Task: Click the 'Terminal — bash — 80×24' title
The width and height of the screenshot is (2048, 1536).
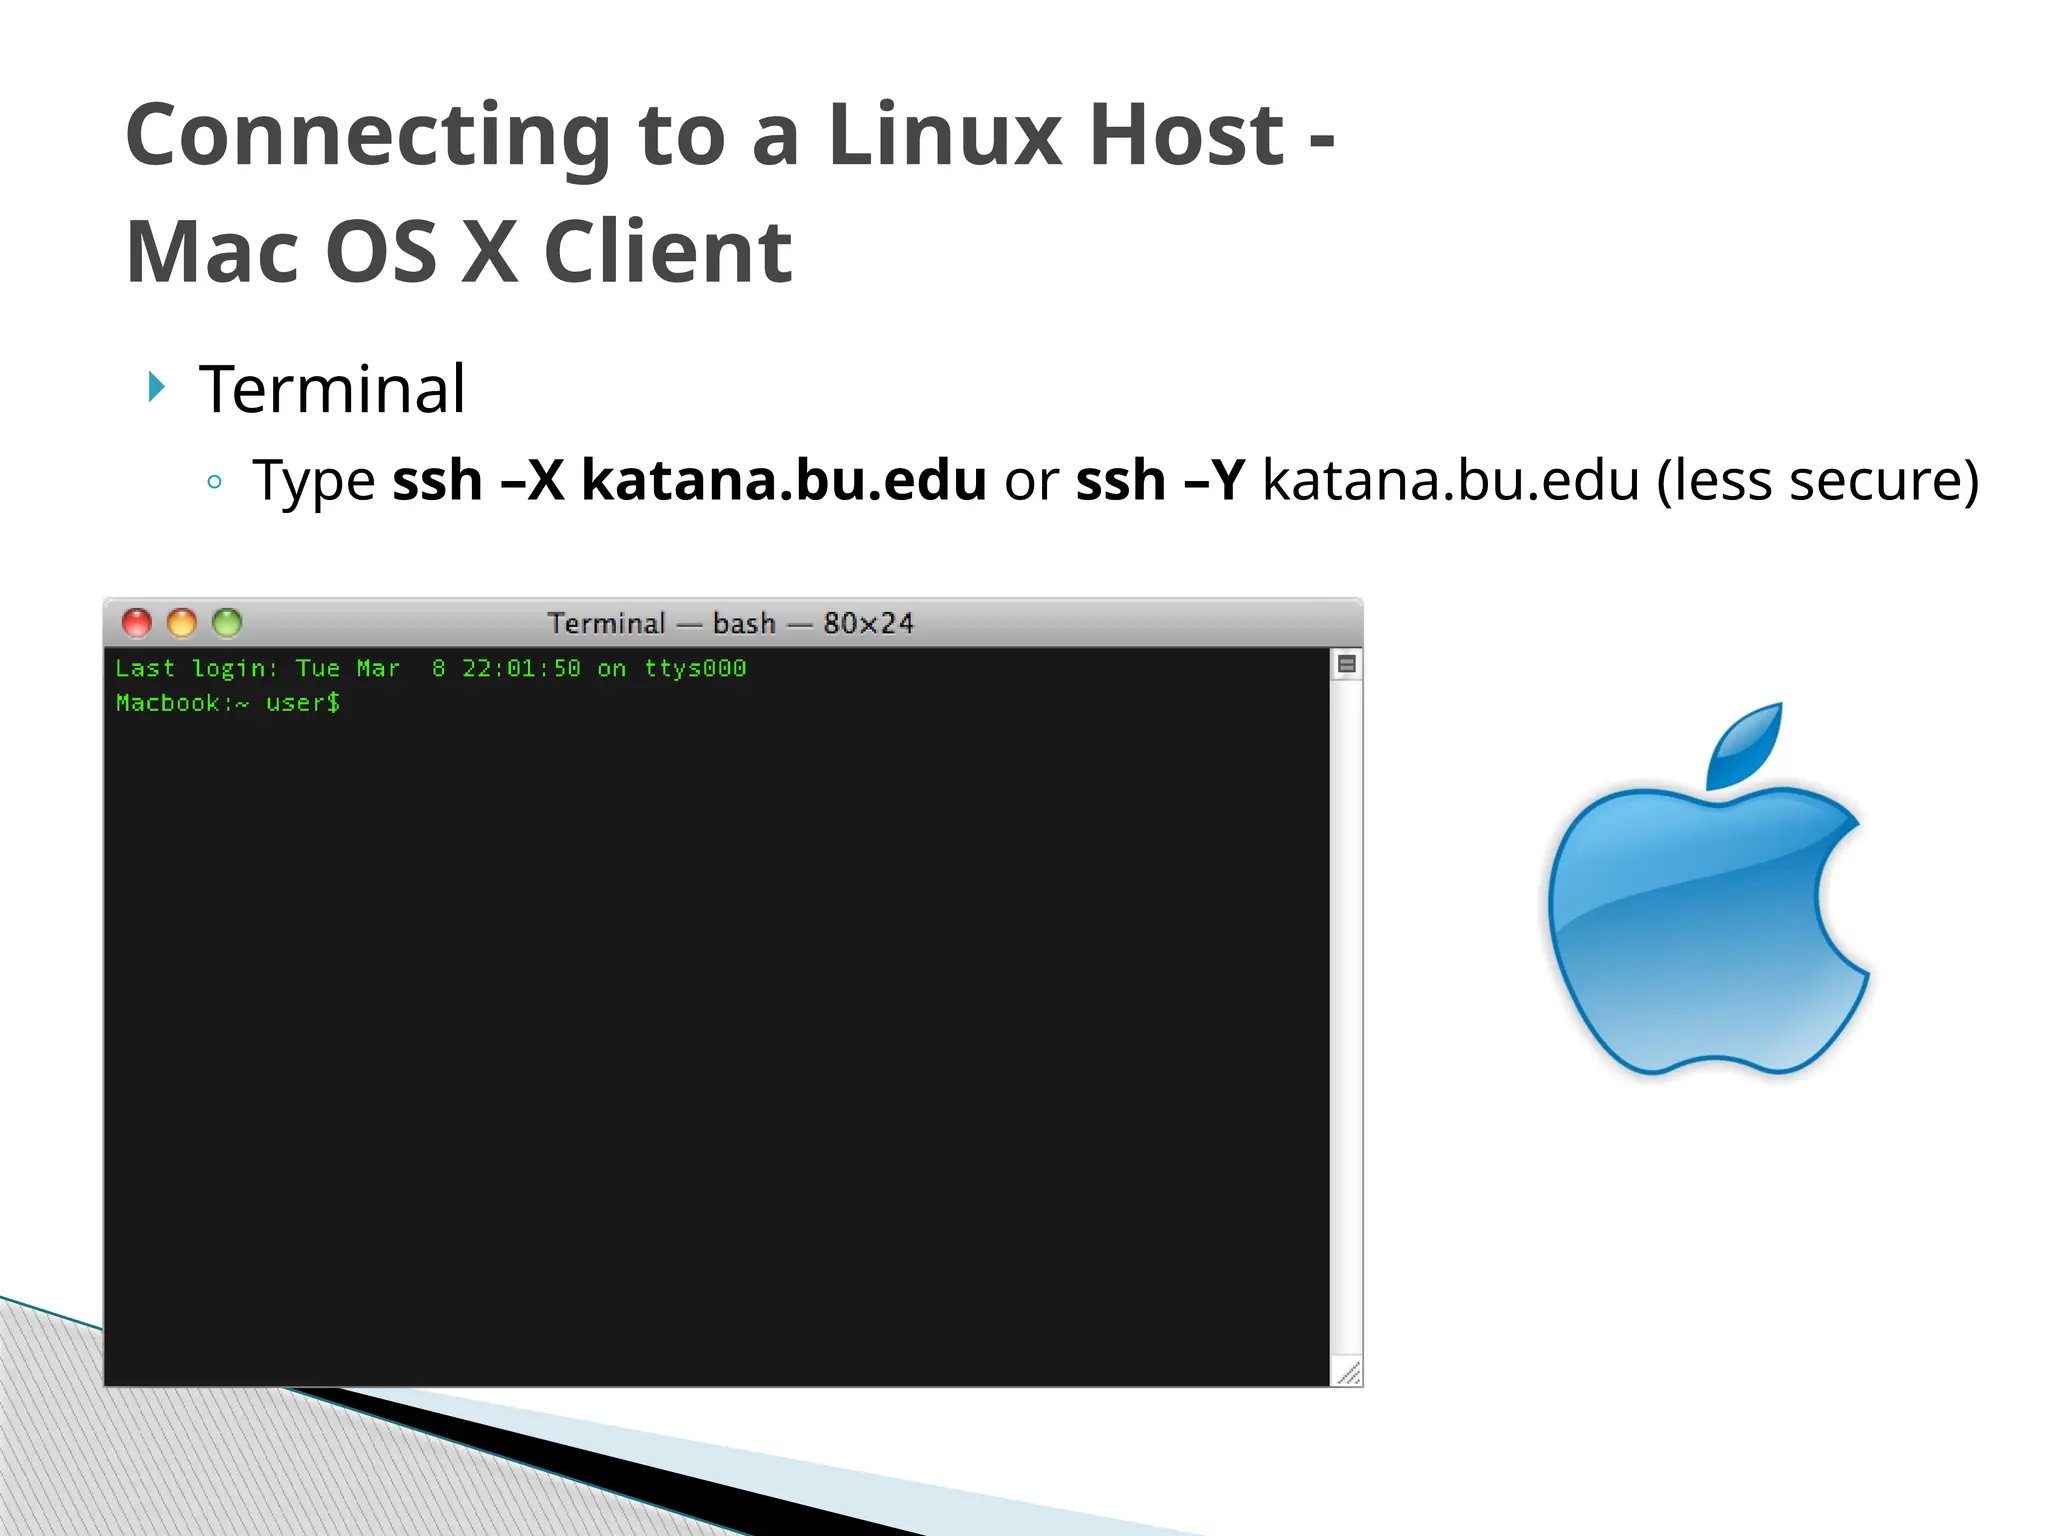Action: (x=730, y=623)
